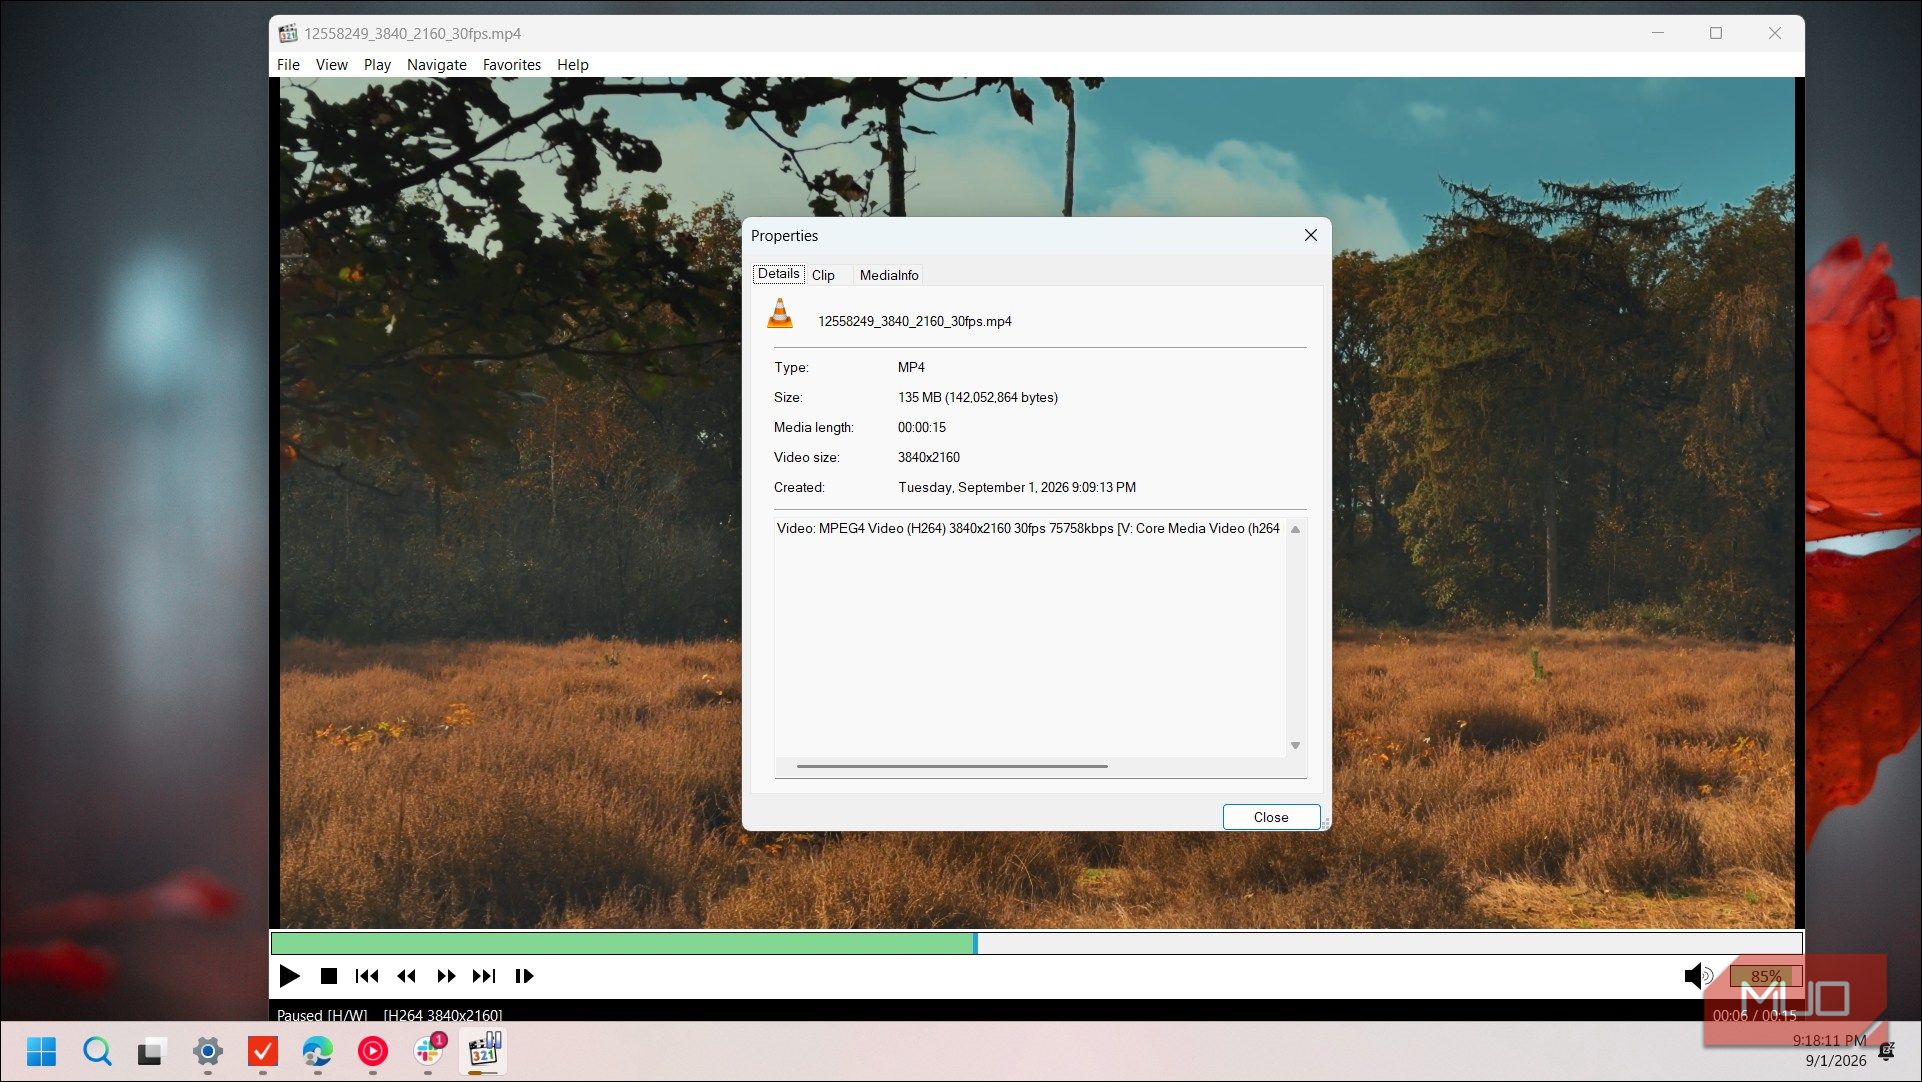Open the File menu

(x=288, y=64)
